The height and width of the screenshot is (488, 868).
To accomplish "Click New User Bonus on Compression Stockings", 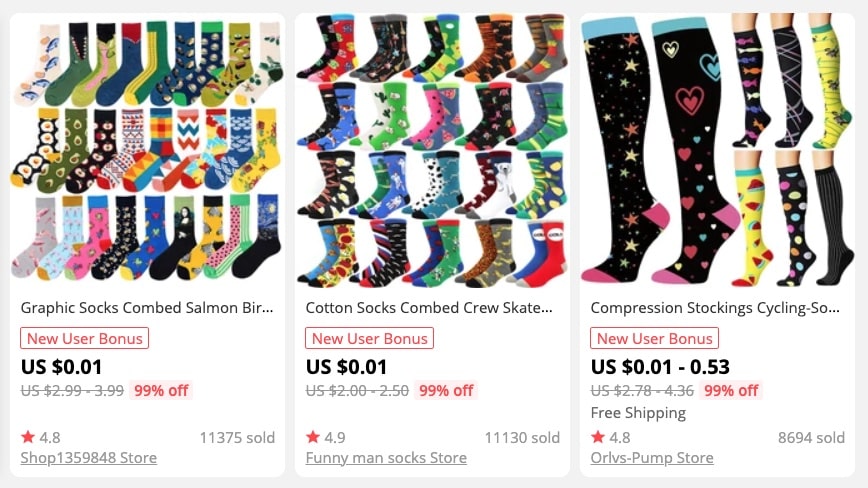I will [x=655, y=338].
